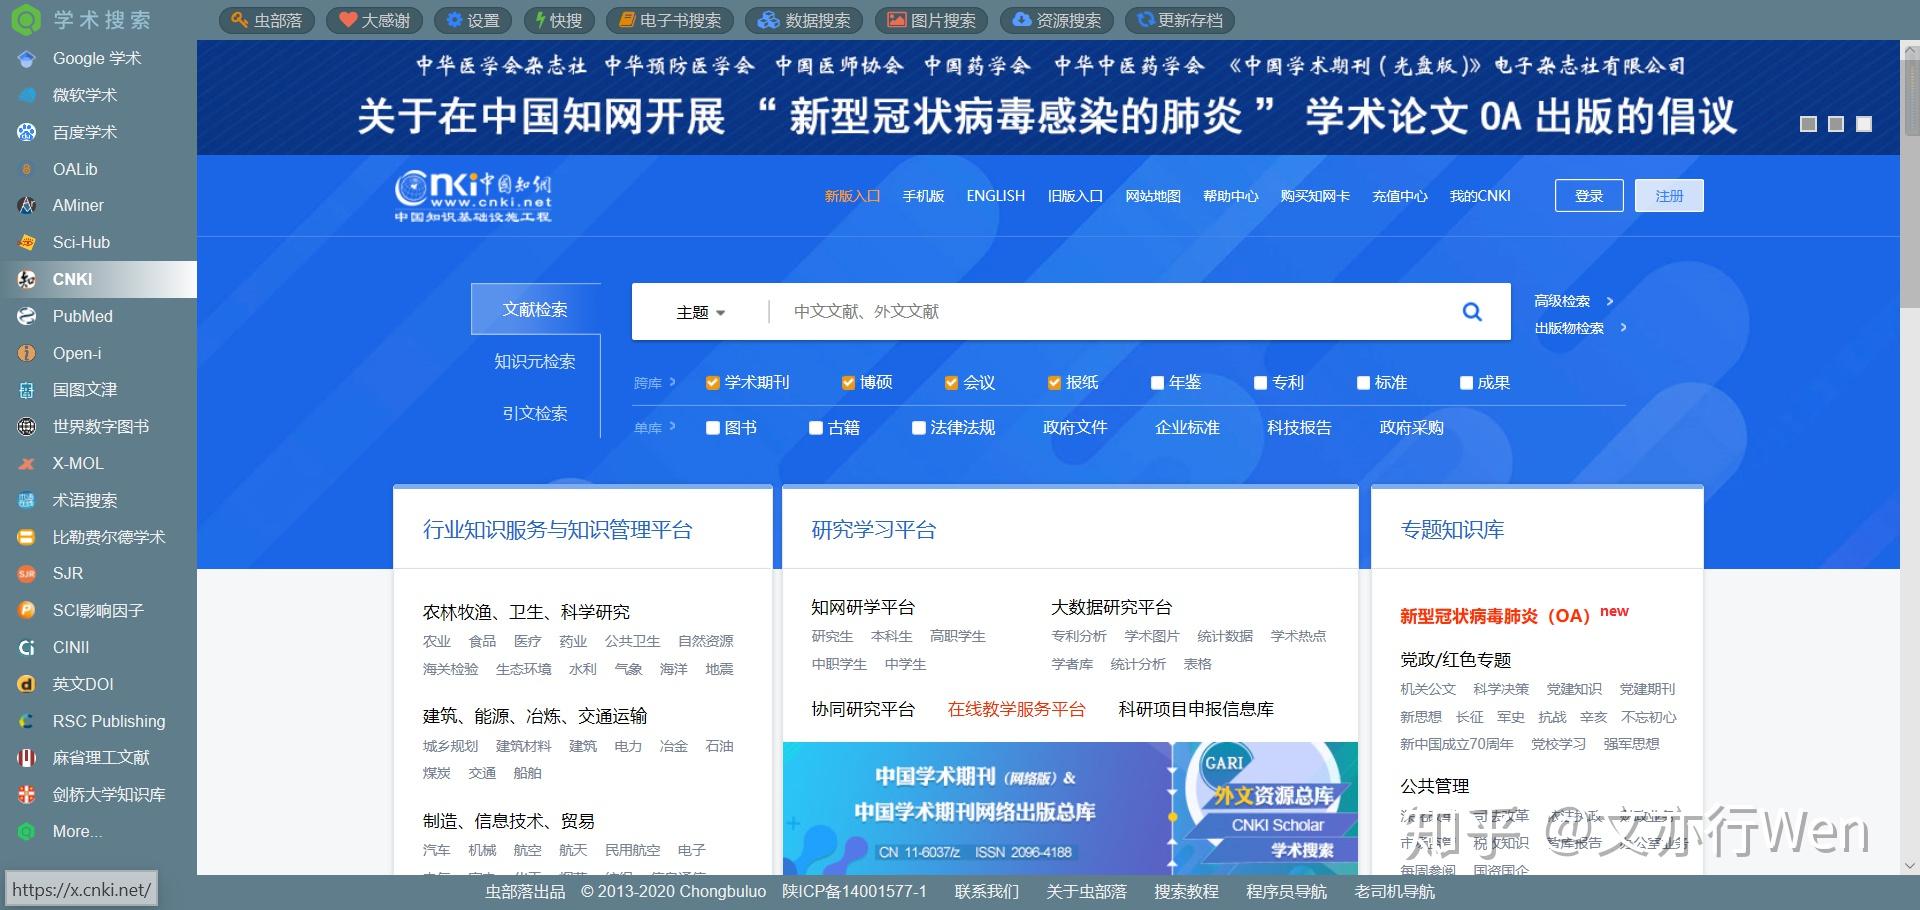The image size is (1920, 910).
Task: Click the 中国学术期刊 banner thumbnail
Action: coord(975,808)
